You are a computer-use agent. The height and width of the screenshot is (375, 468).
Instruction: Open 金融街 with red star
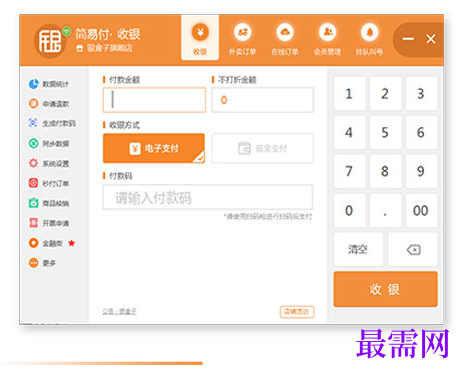point(52,243)
